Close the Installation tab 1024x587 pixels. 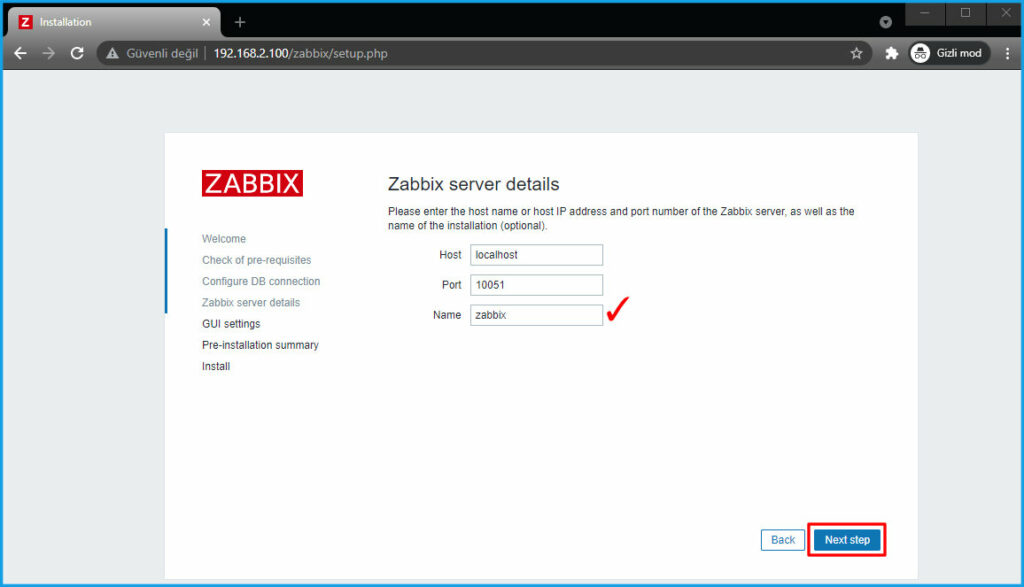tap(206, 22)
